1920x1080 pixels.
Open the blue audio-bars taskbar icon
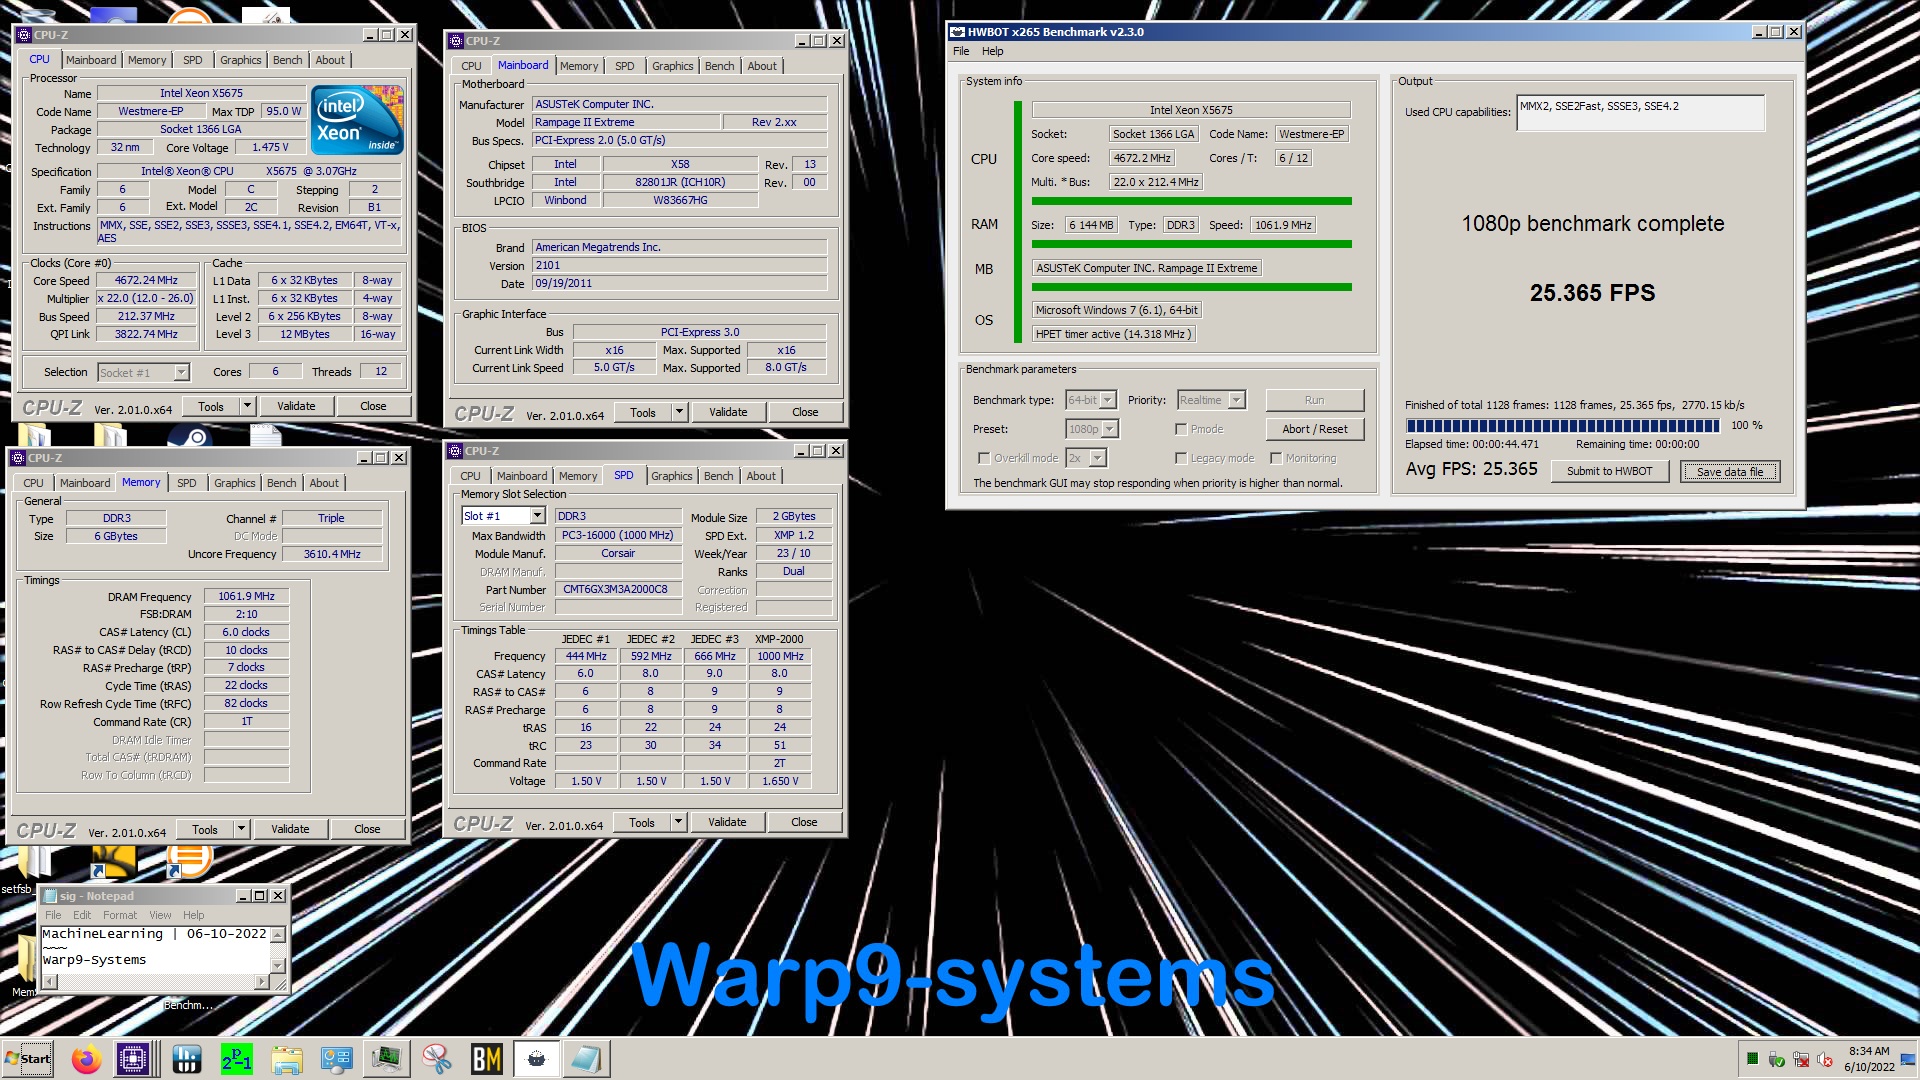(x=186, y=1058)
